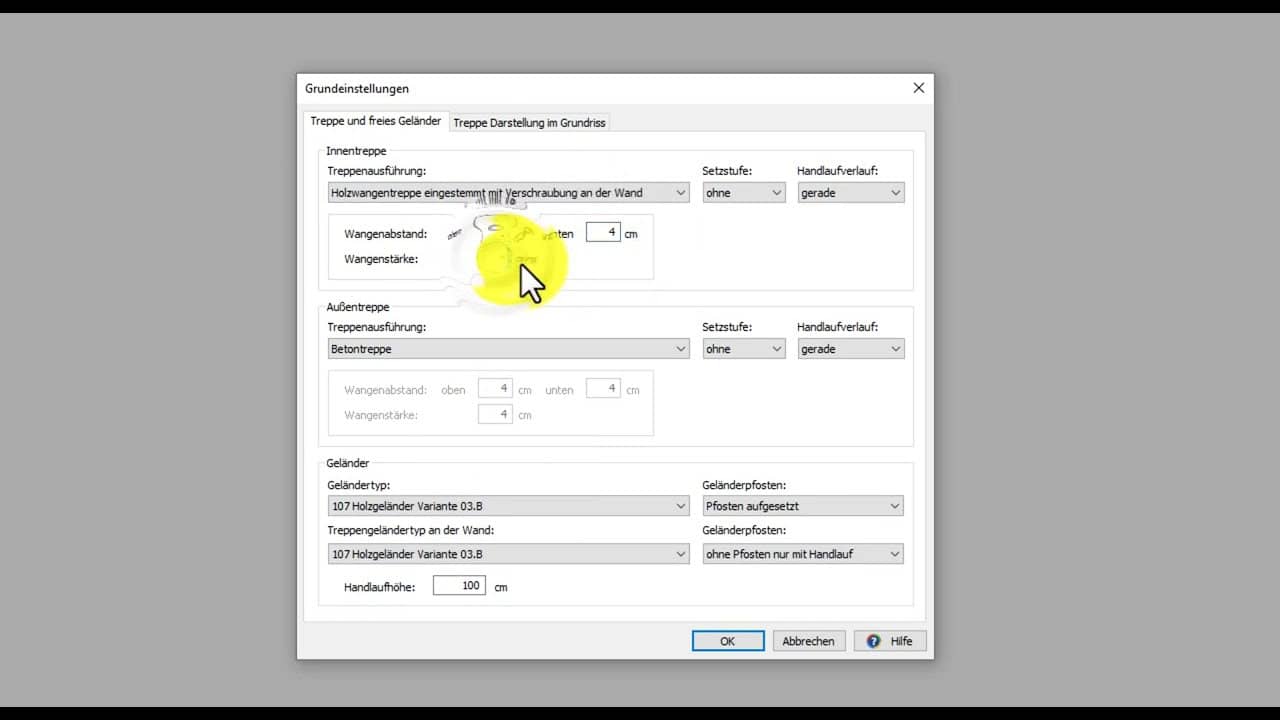Click the Hilfe button
Image resolution: width=1280 pixels, height=720 pixels.
(x=890, y=641)
